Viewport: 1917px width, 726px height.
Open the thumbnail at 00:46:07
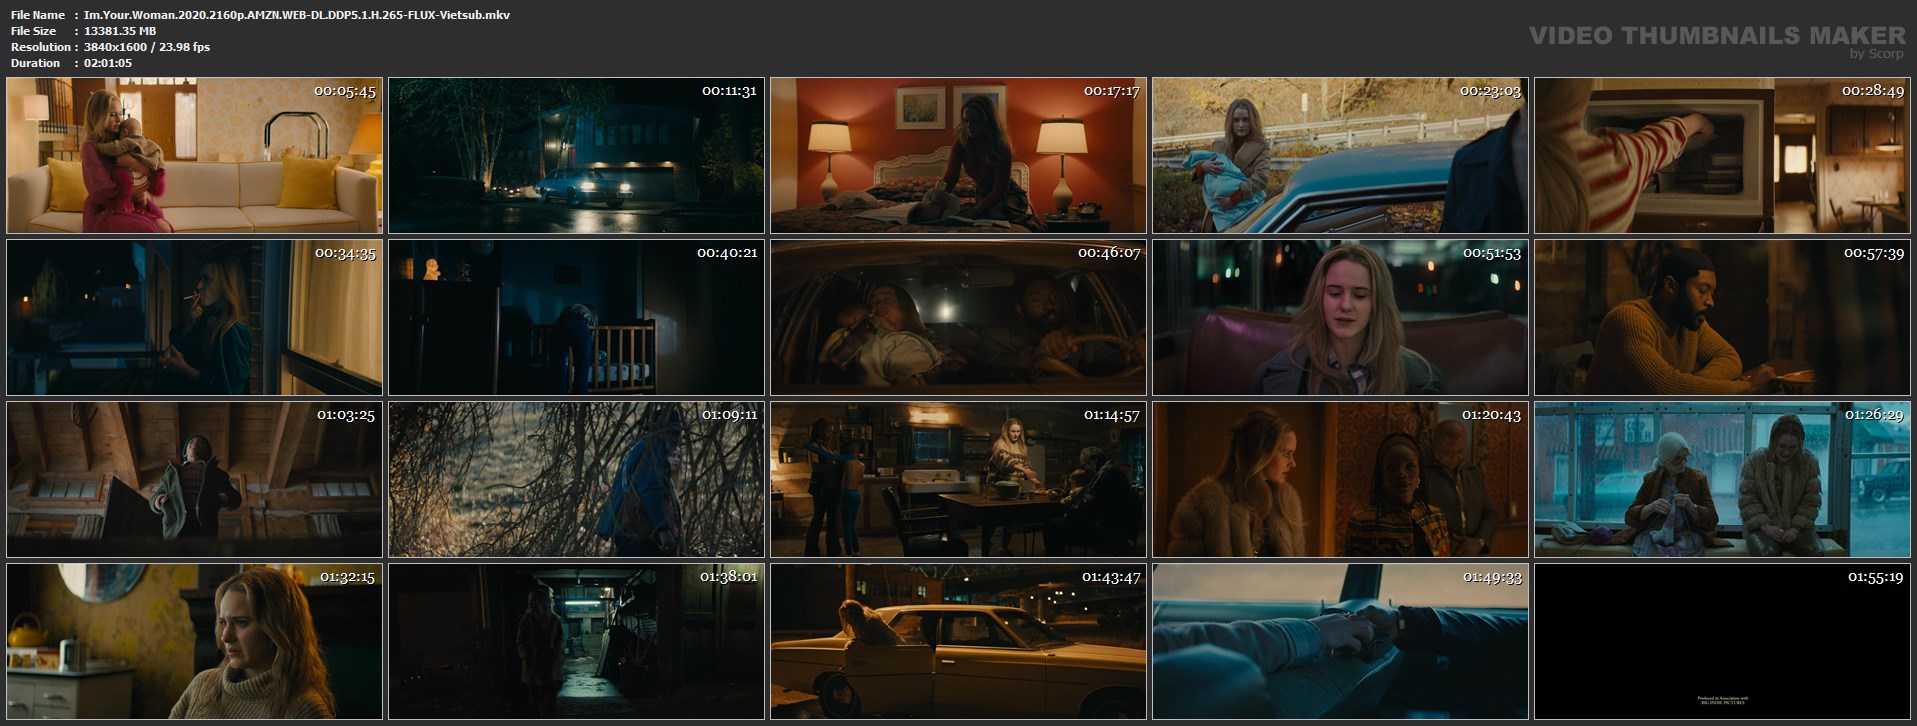pos(958,318)
